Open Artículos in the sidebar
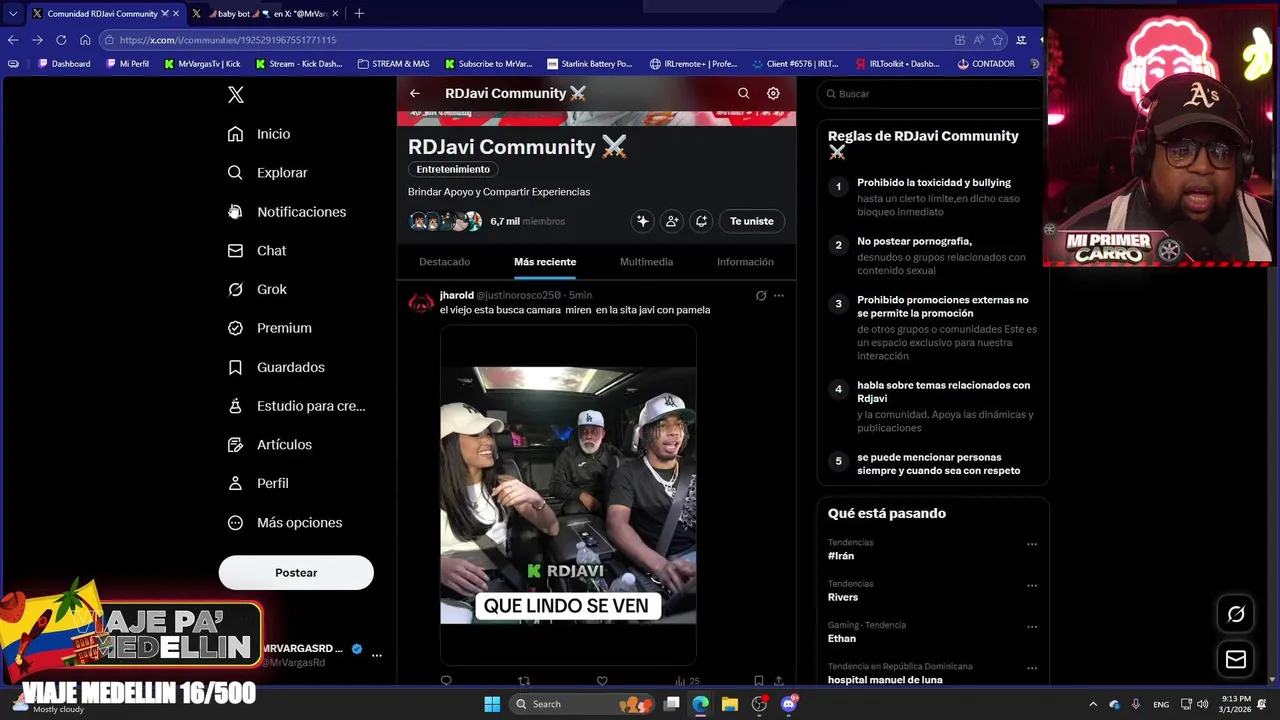1280x720 pixels. pyautogui.click(x=269, y=445)
